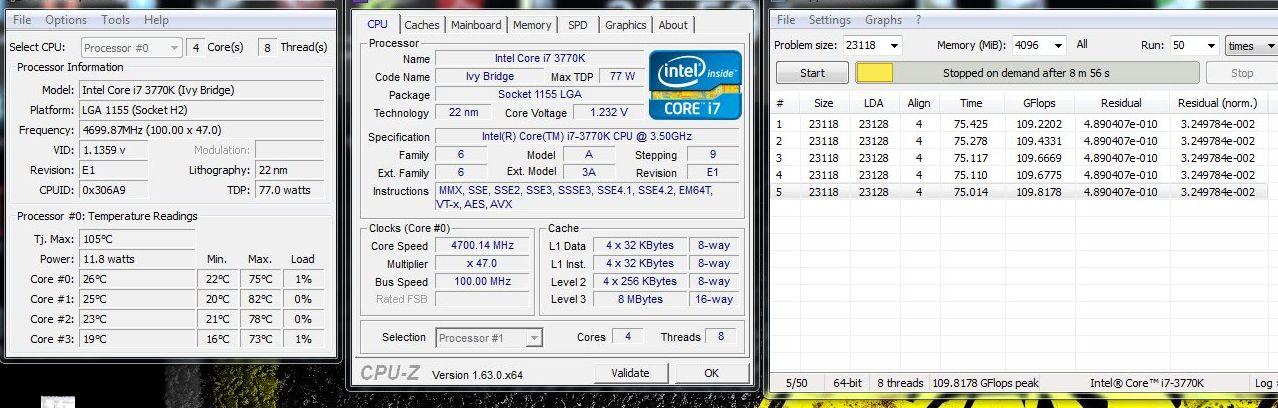The height and width of the screenshot is (408, 1278).
Task: Switch to the Caches tab in CPU-Z
Action: (422, 26)
